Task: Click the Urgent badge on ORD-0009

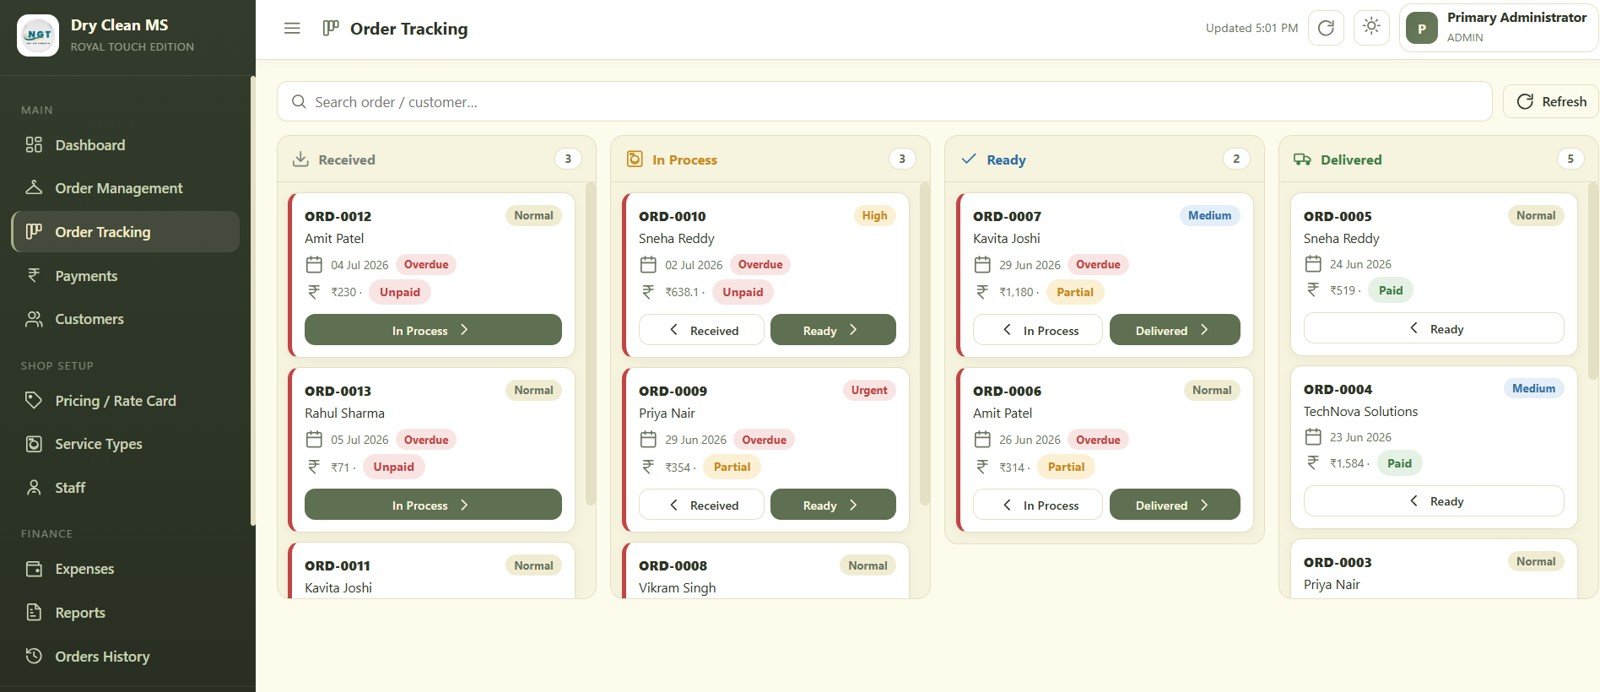Action: (x=869, y=390)
